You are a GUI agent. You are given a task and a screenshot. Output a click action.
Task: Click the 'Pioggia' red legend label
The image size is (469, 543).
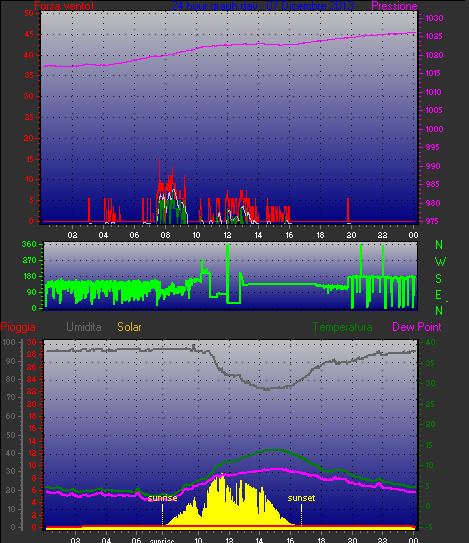pyautogui.click(x=18, y=327)
